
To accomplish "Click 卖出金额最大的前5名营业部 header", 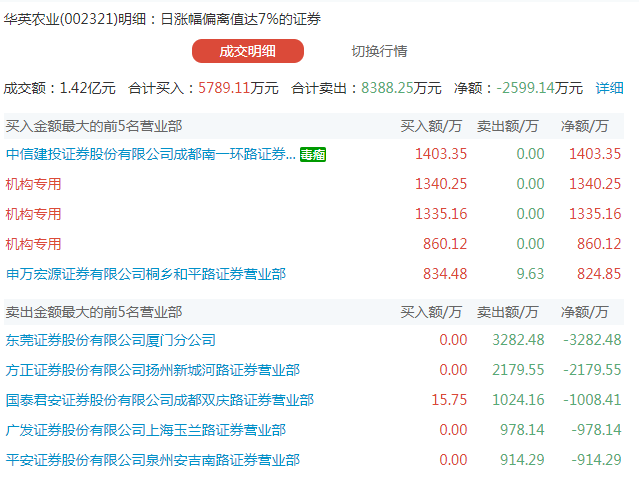I will (x=94, y=312).
